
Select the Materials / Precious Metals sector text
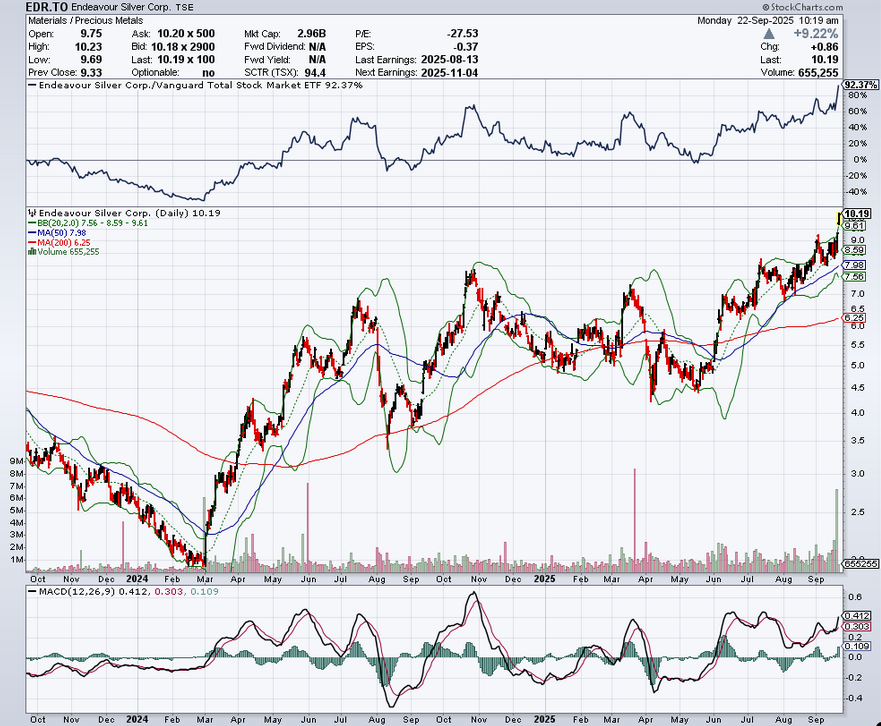[x=85, y=20]
